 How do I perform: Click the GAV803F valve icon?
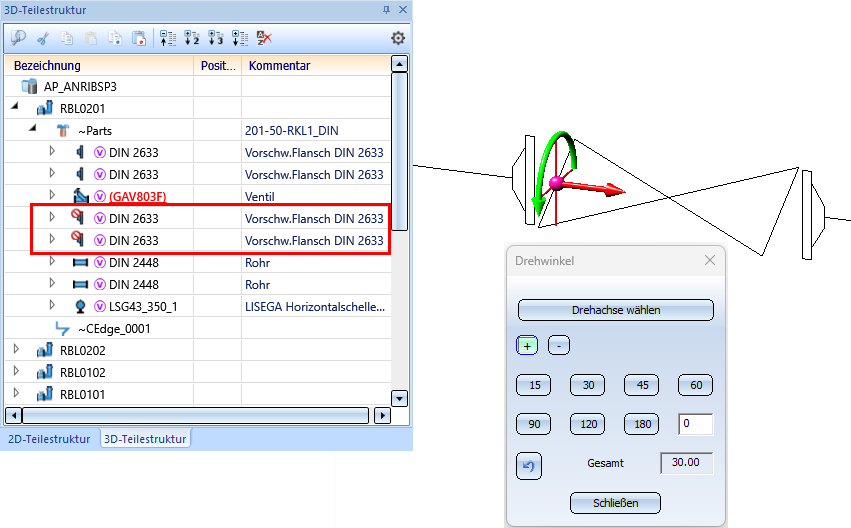[x=81, y=196]
